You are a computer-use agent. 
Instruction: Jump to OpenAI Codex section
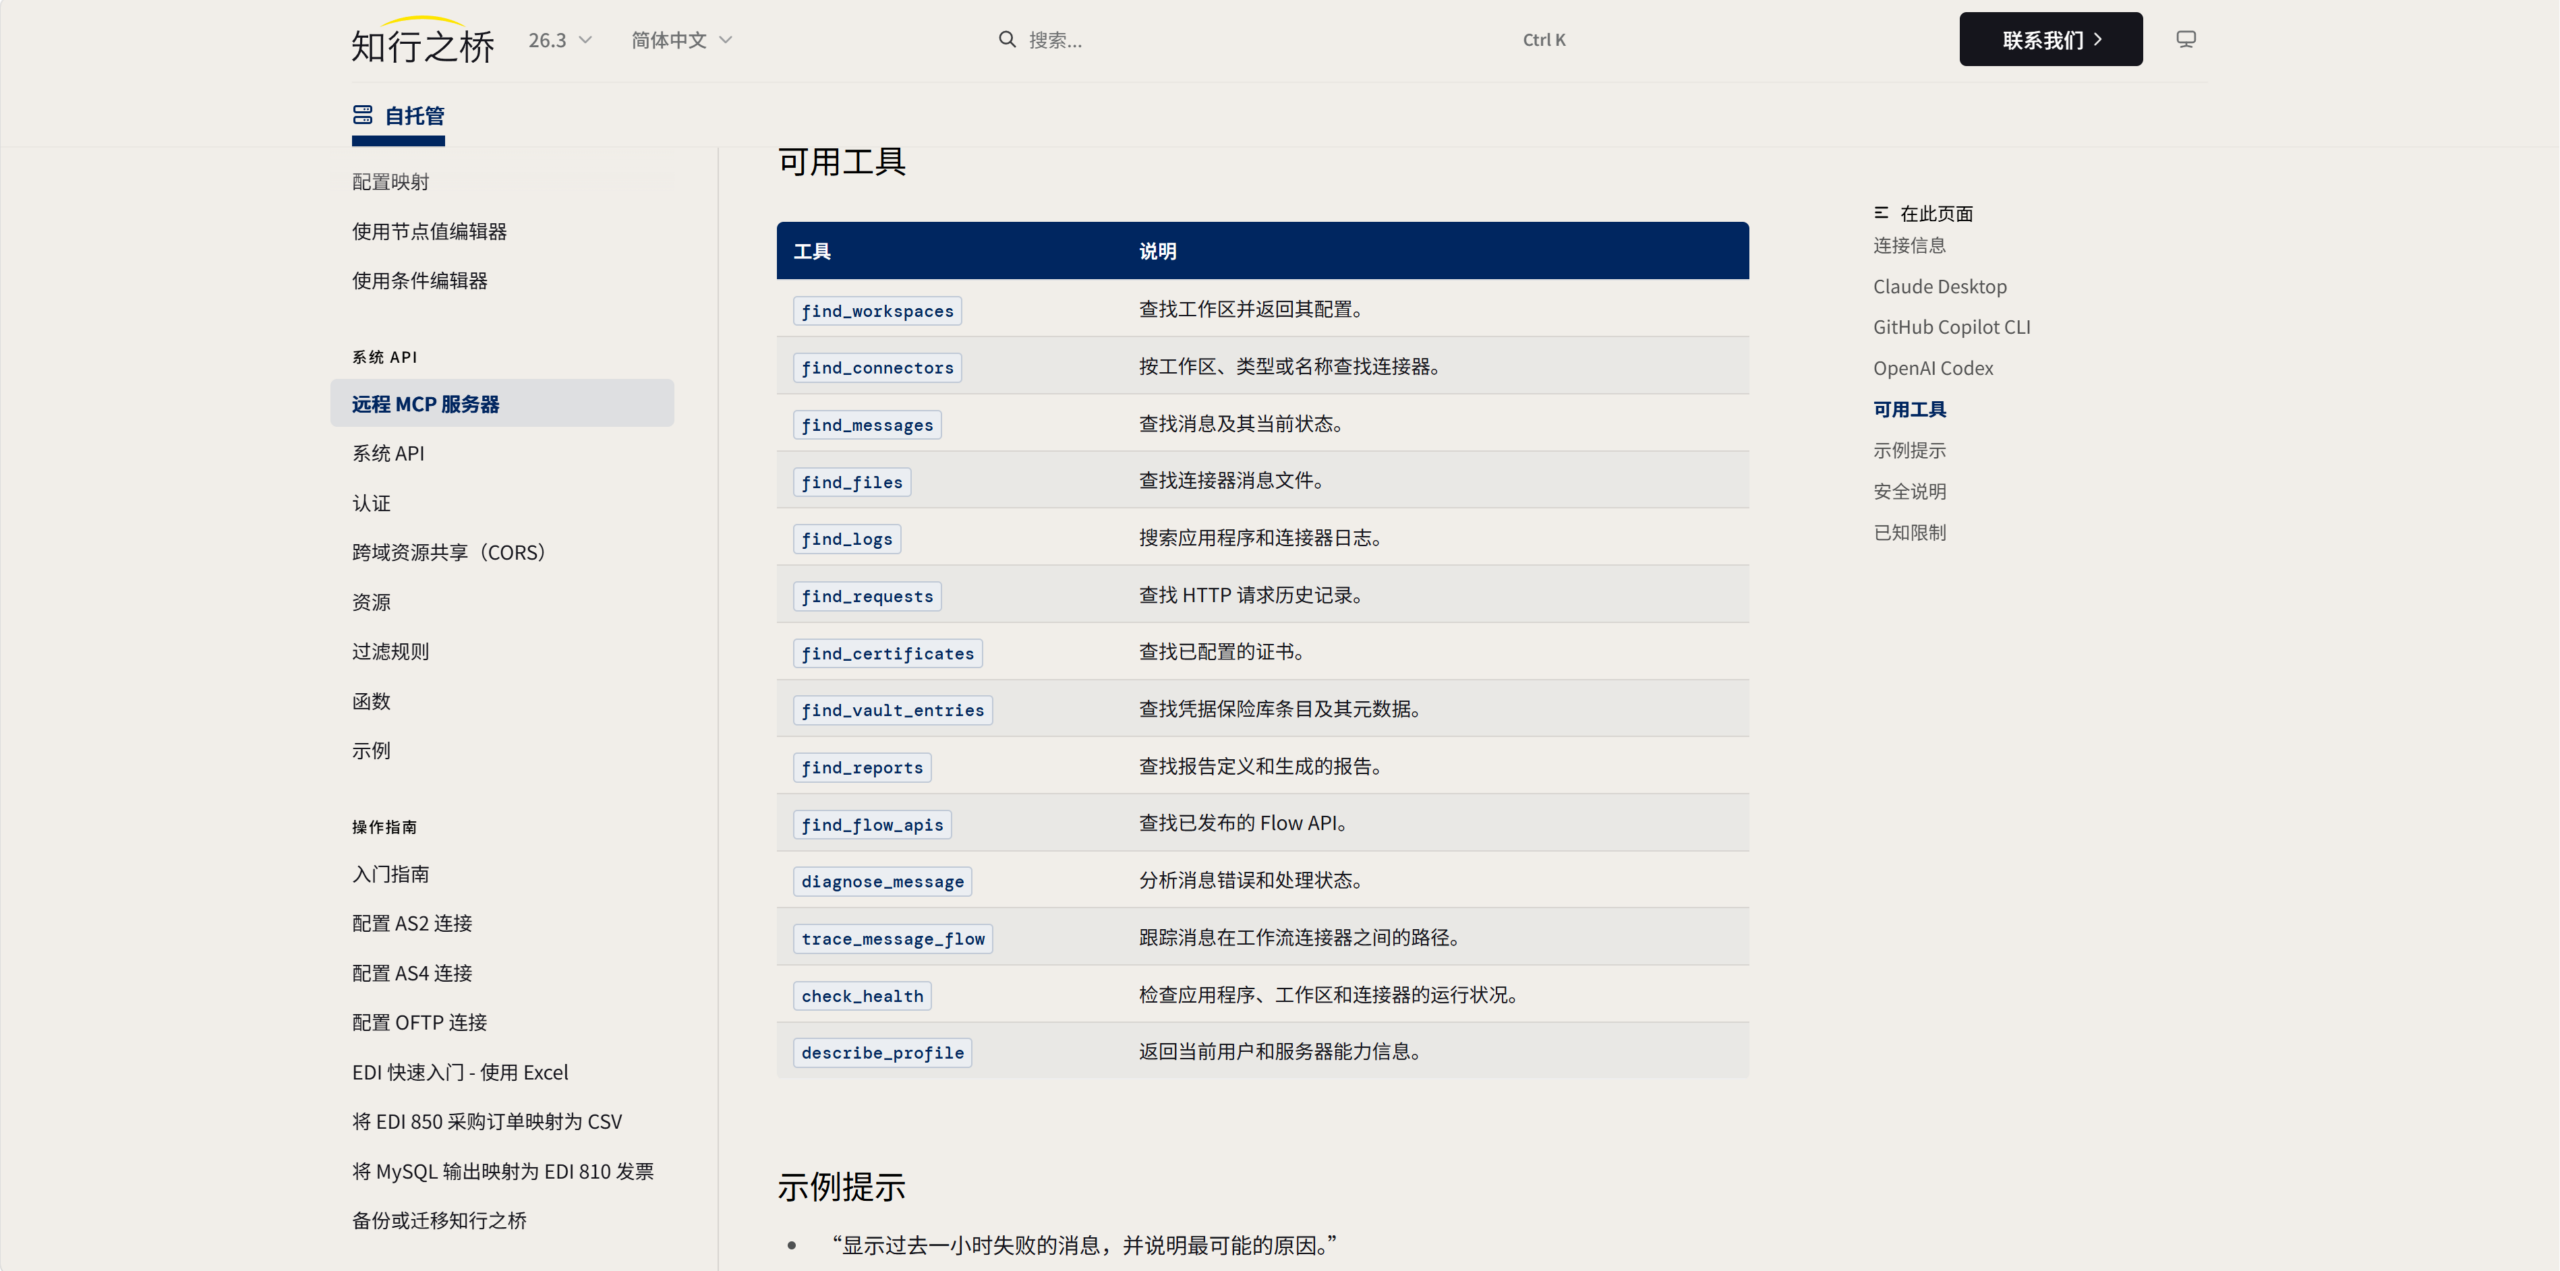[x=1933, y=368]
